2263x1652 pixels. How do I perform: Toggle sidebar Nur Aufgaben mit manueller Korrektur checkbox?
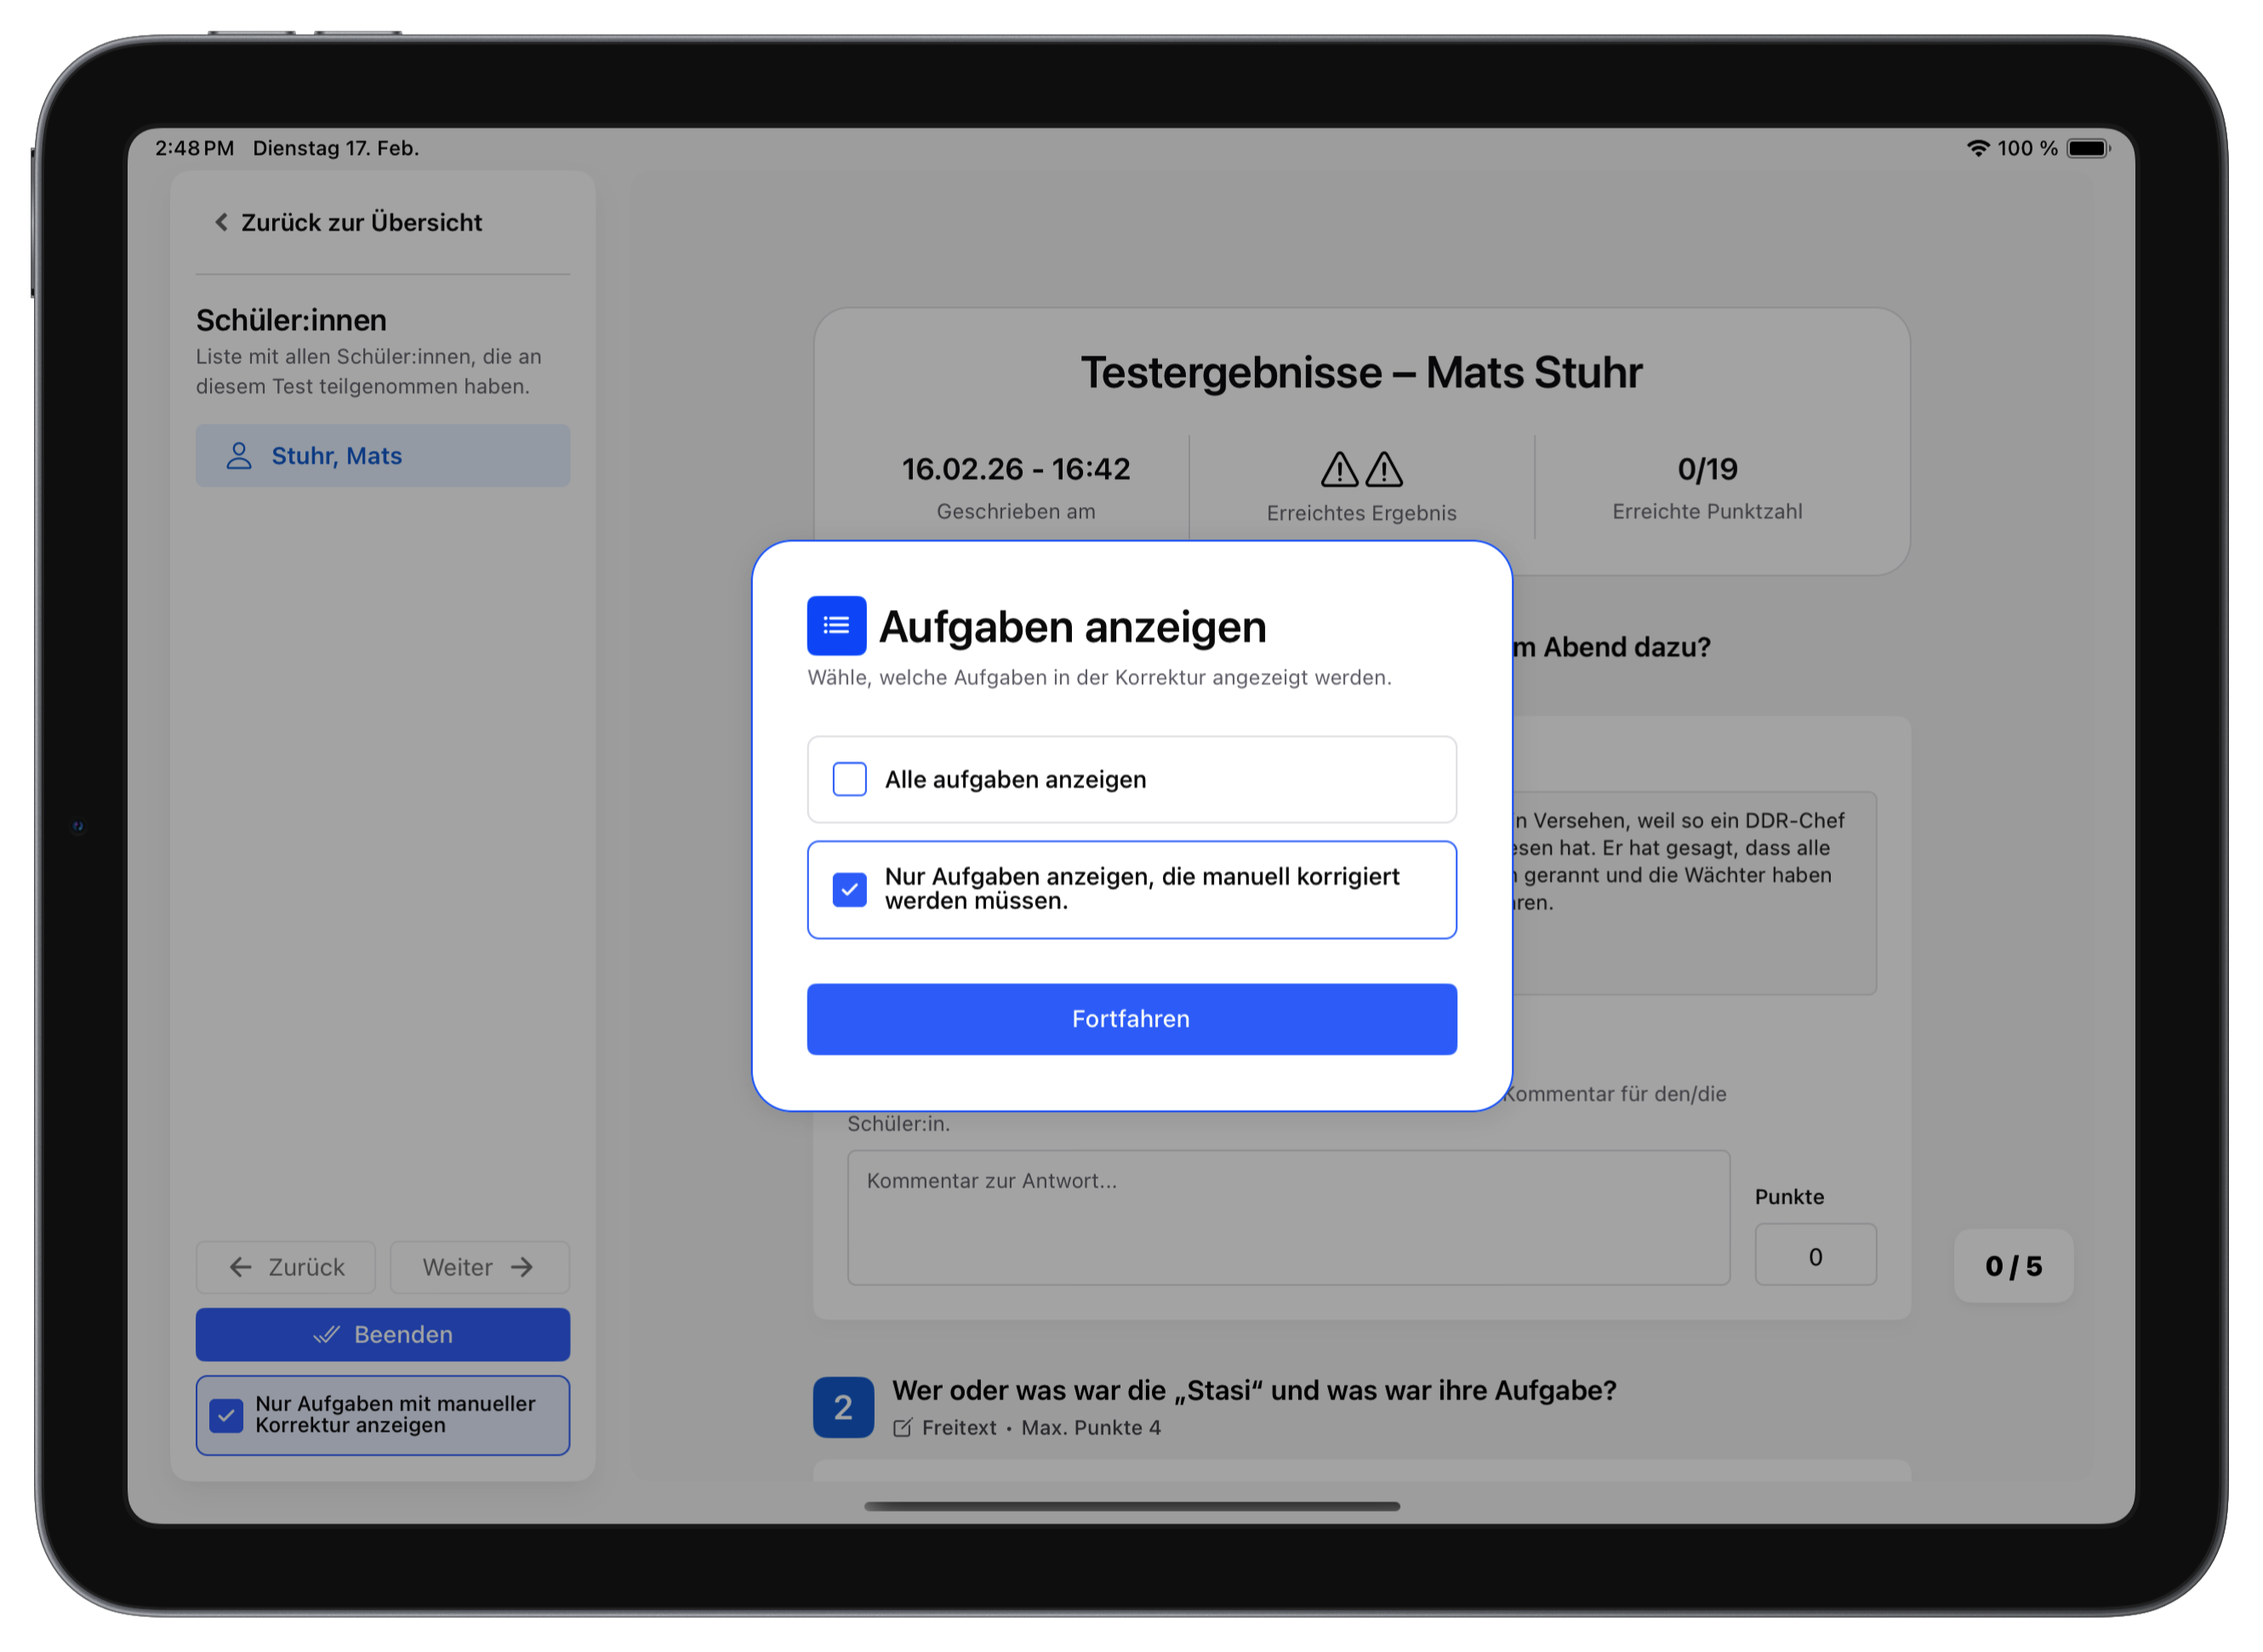coord(227,1415)
